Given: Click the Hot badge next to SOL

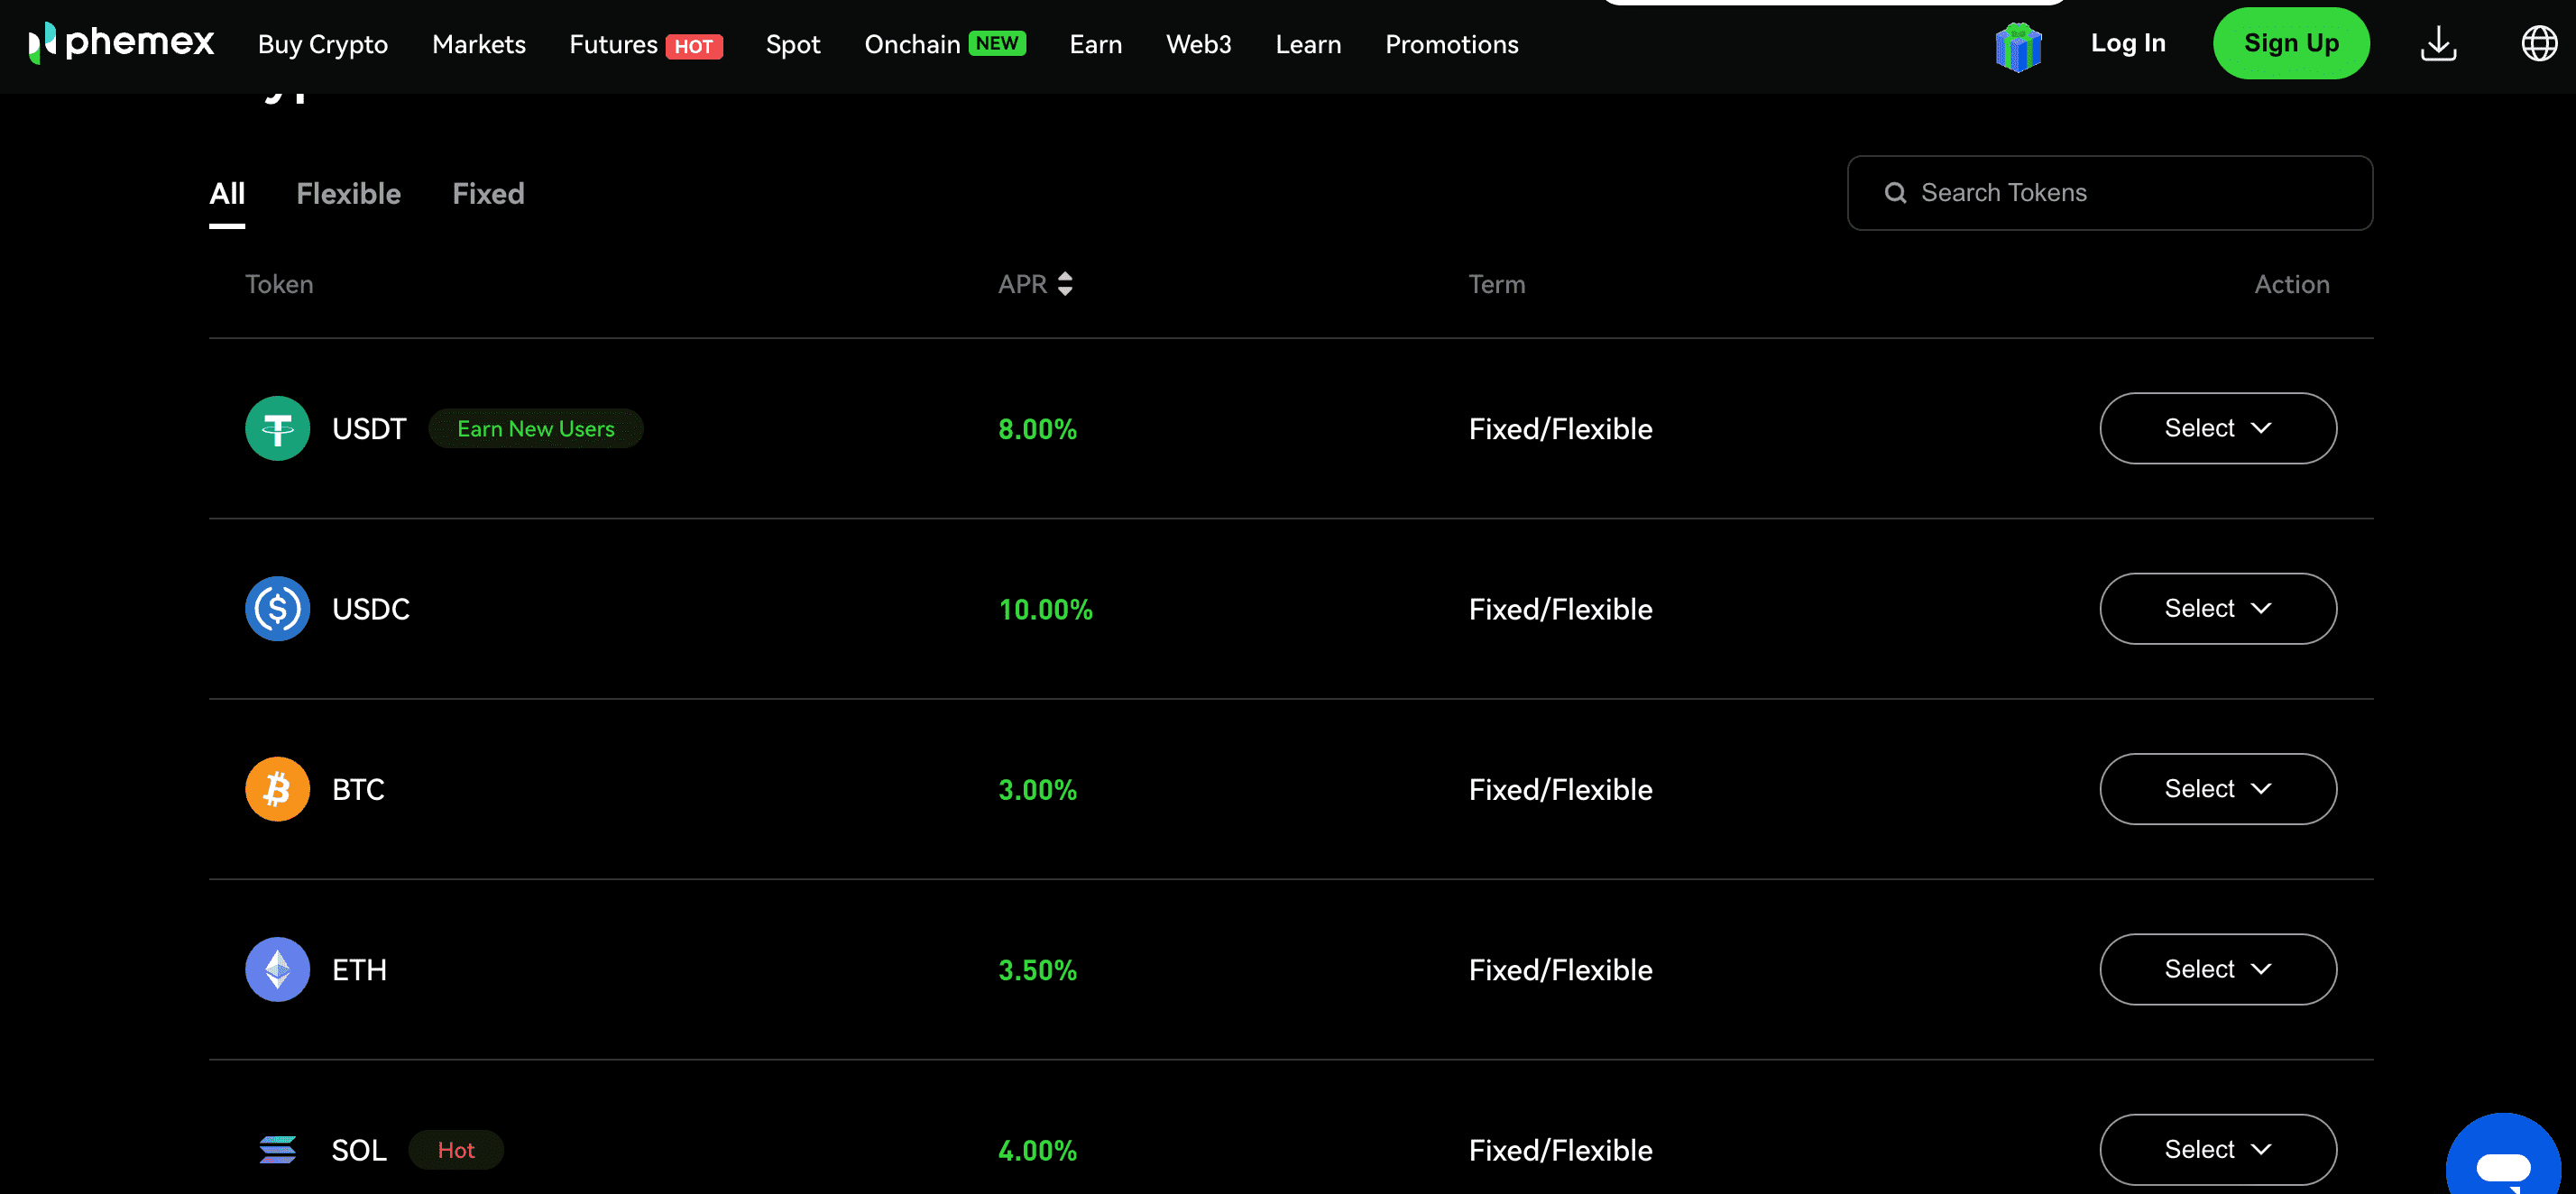Looking at the screenshot, I should [x=456, y=1150].
